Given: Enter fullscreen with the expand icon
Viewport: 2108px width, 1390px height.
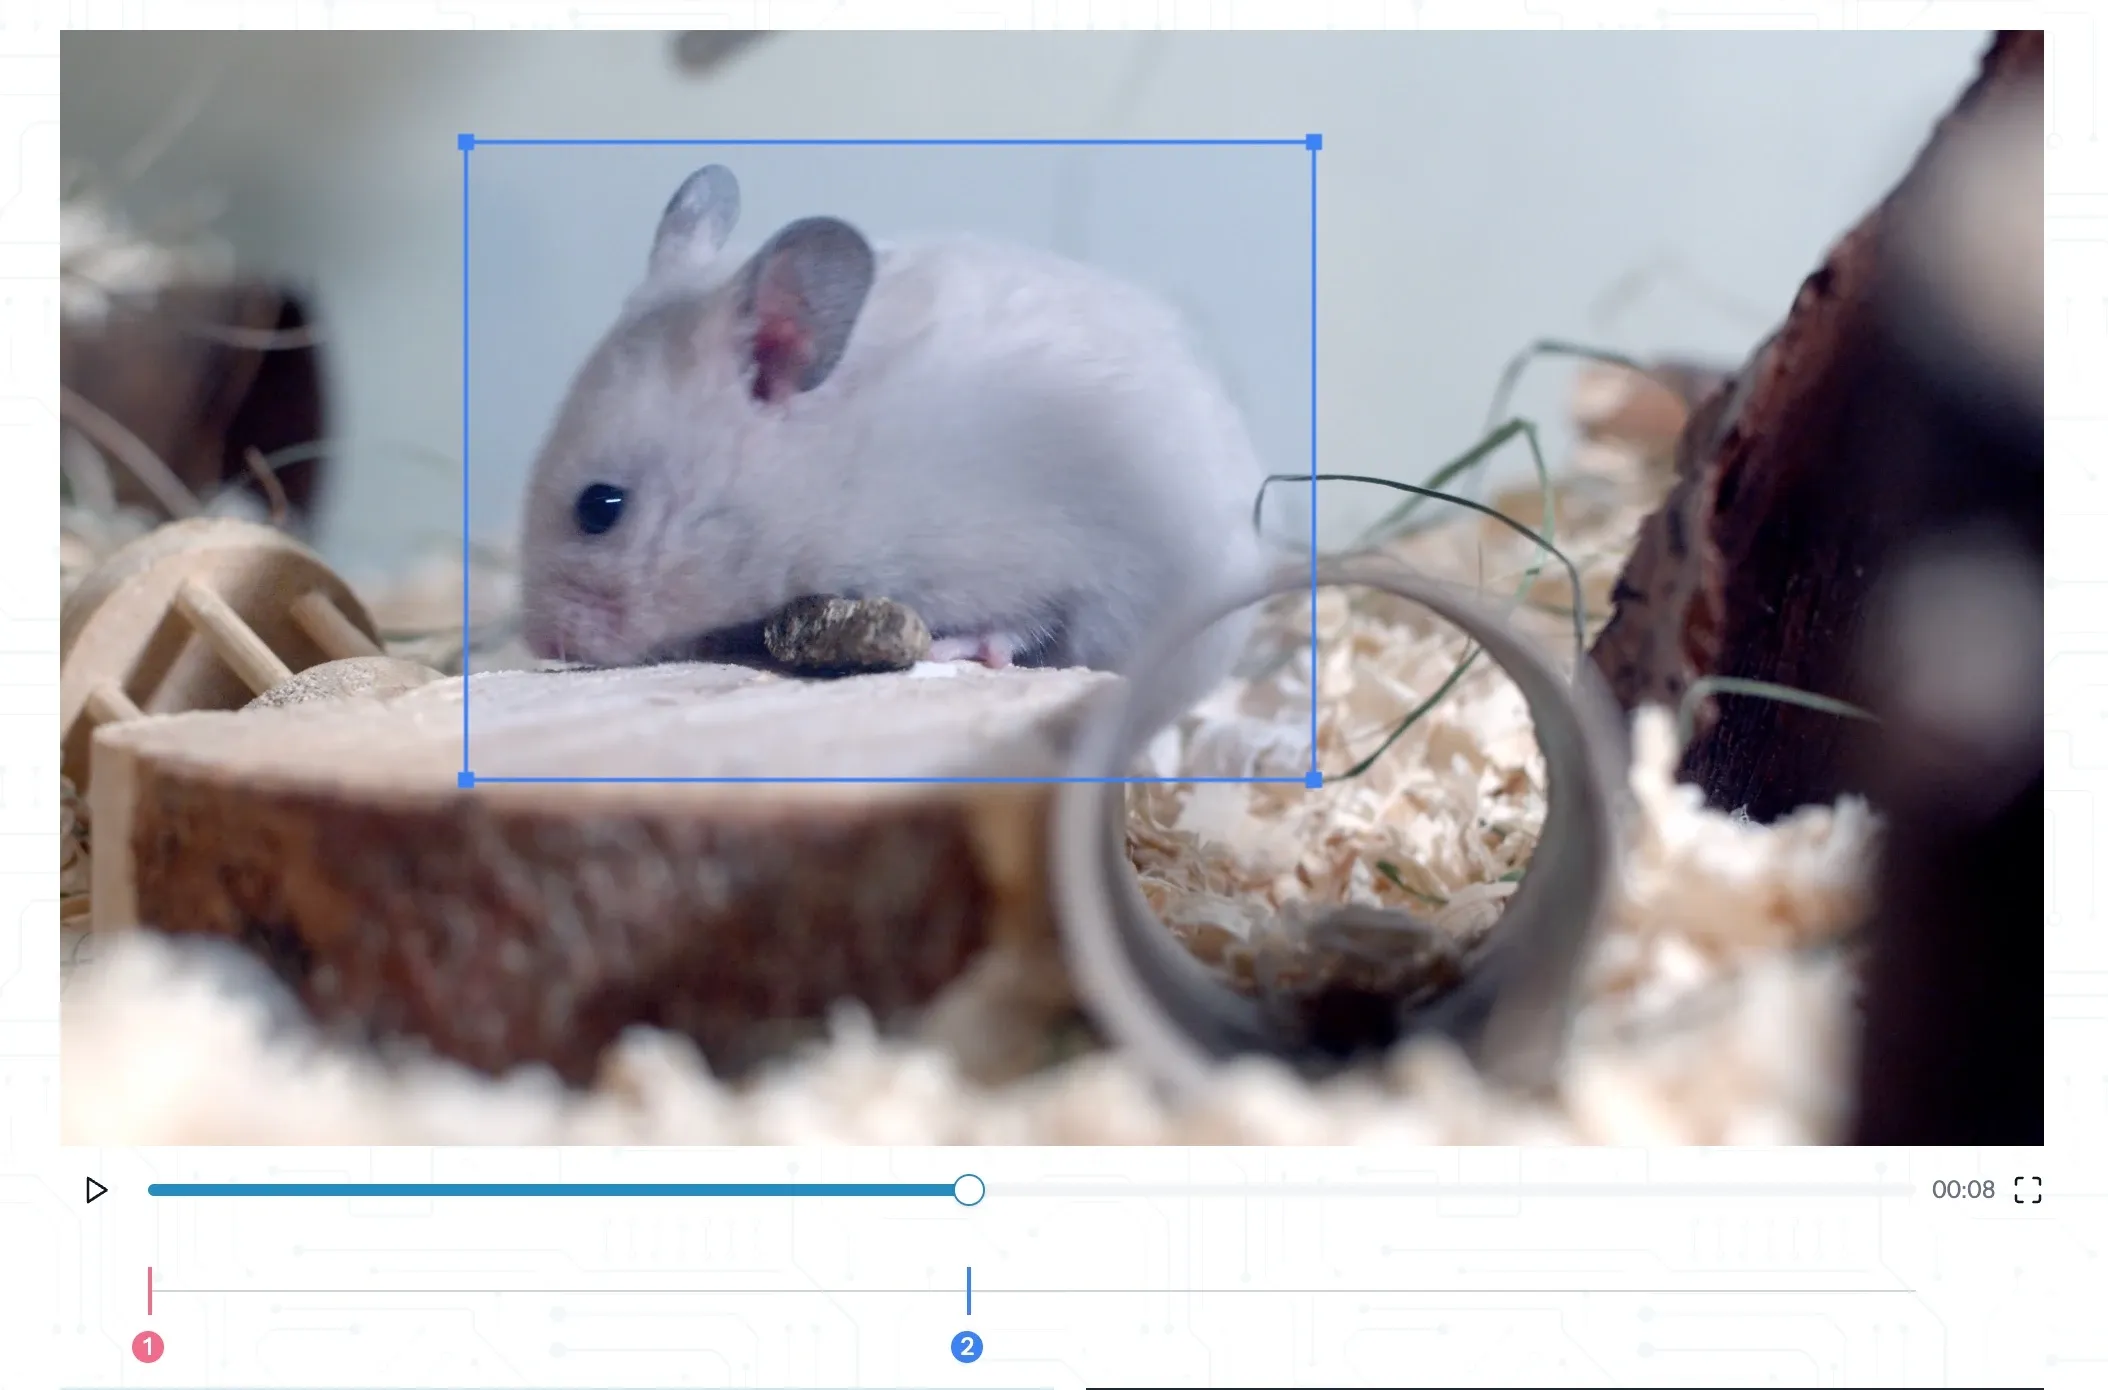Looking at the screenshot, I should [x=2027, y=1190].
